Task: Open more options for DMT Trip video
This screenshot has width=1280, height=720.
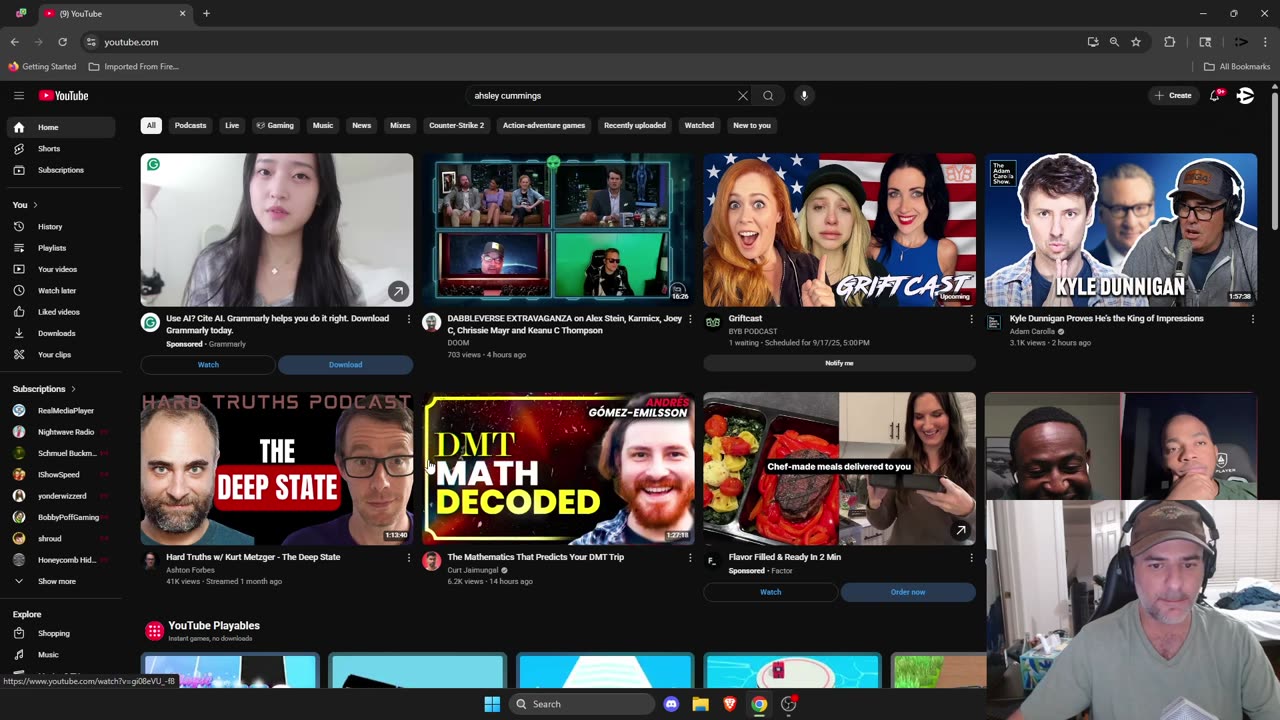Action: [x=690, y=558]
